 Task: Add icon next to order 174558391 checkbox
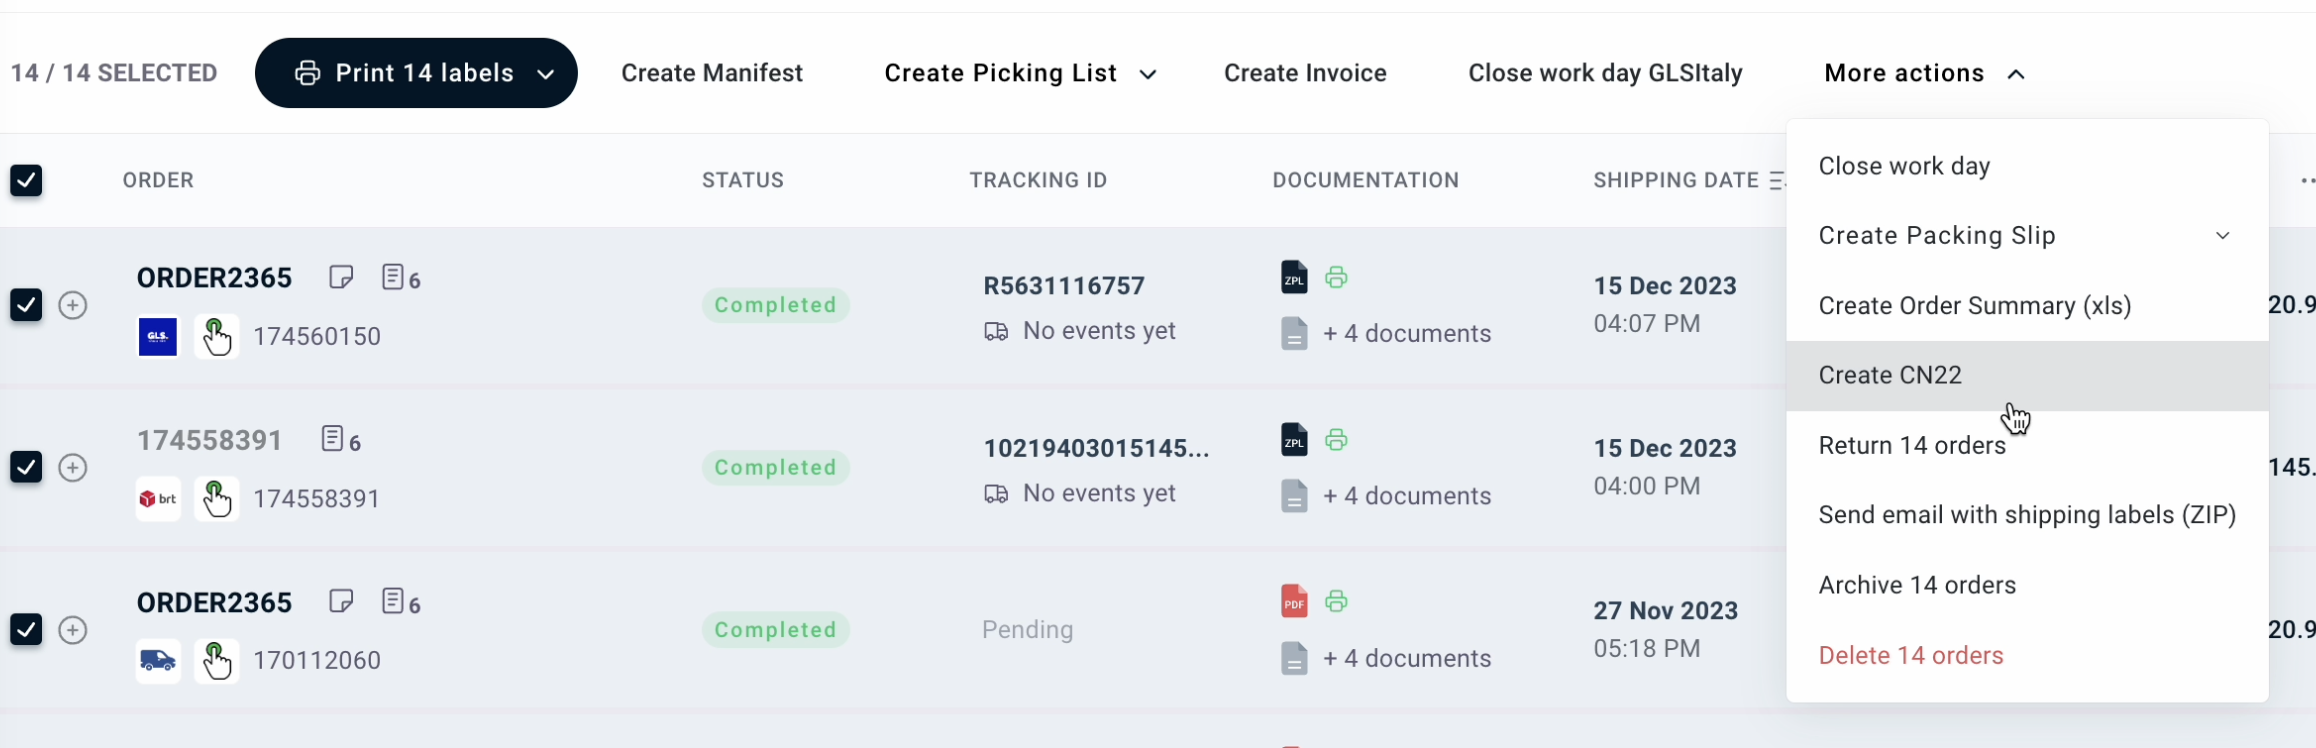pyautogui.click(x=73, y=467)
